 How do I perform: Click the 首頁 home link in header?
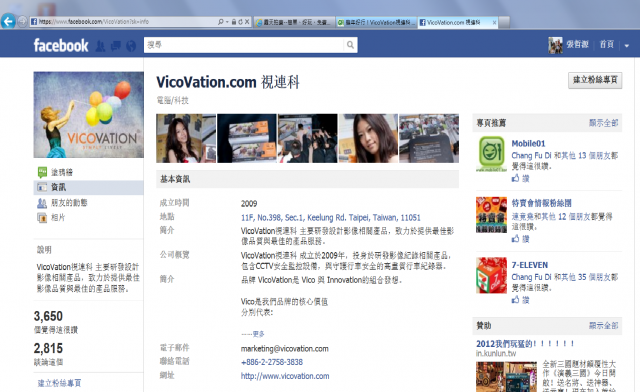coord(607,45)
